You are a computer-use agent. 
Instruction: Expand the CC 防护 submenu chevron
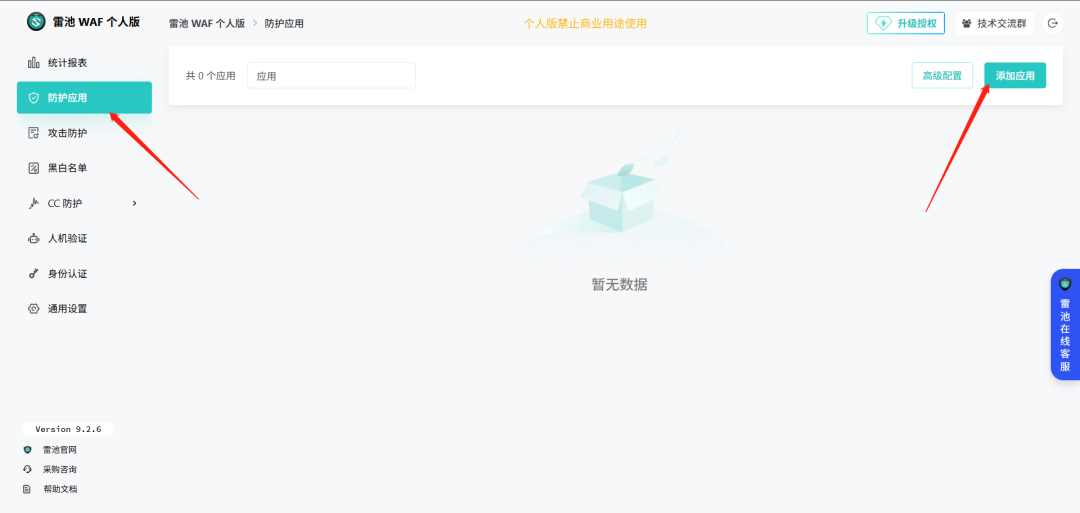(x=134, y=203)
